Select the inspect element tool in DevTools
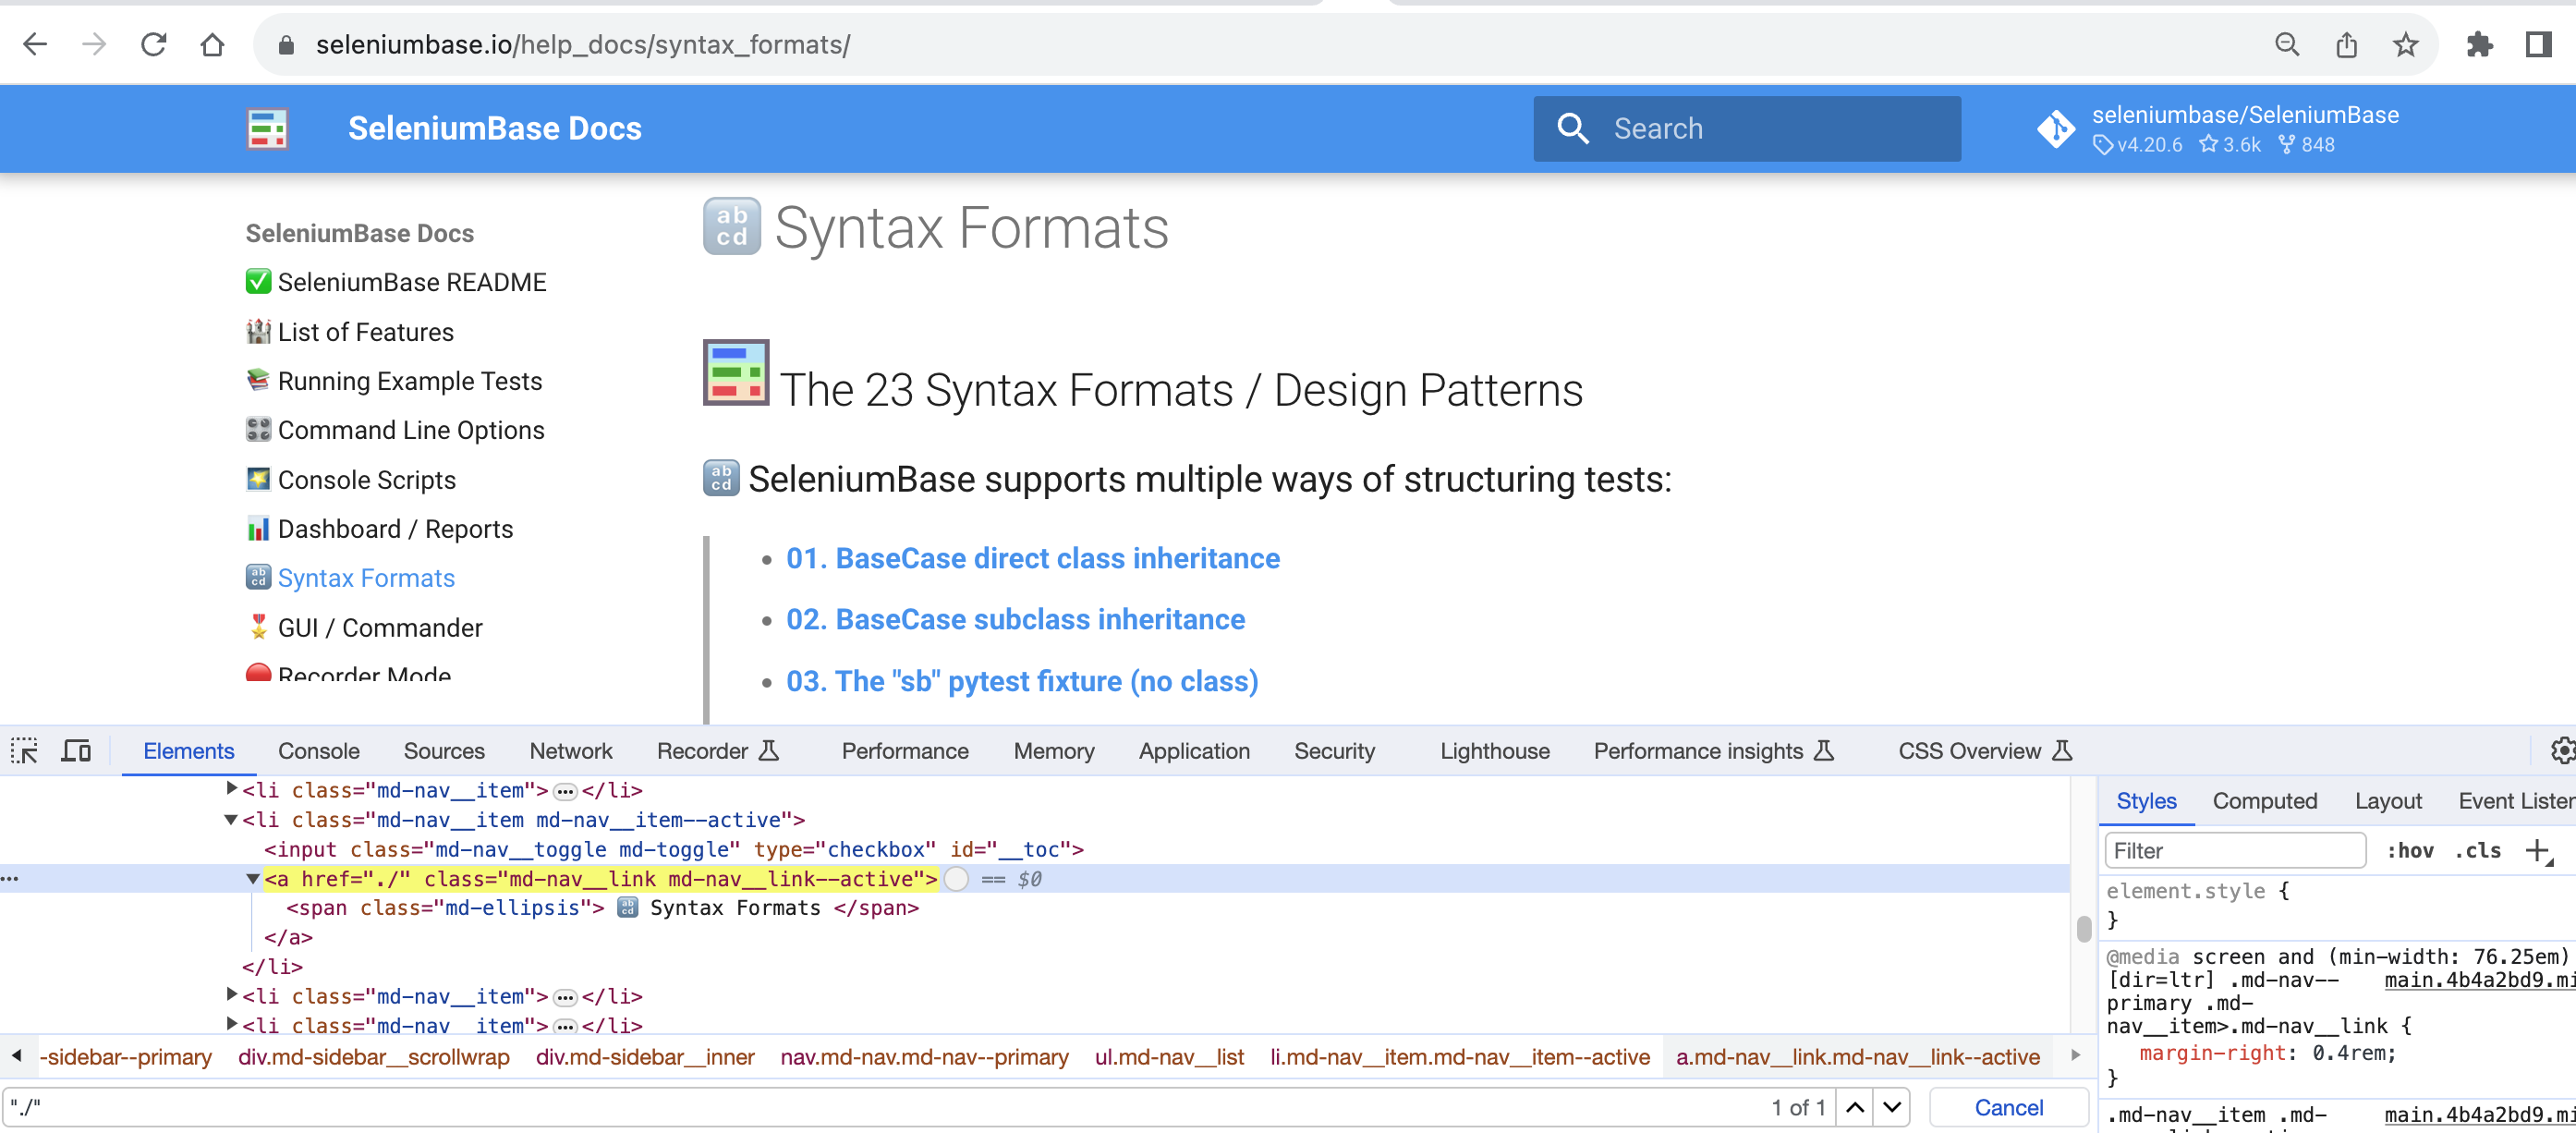The image size is (2576, 1133). pos(24,750)
